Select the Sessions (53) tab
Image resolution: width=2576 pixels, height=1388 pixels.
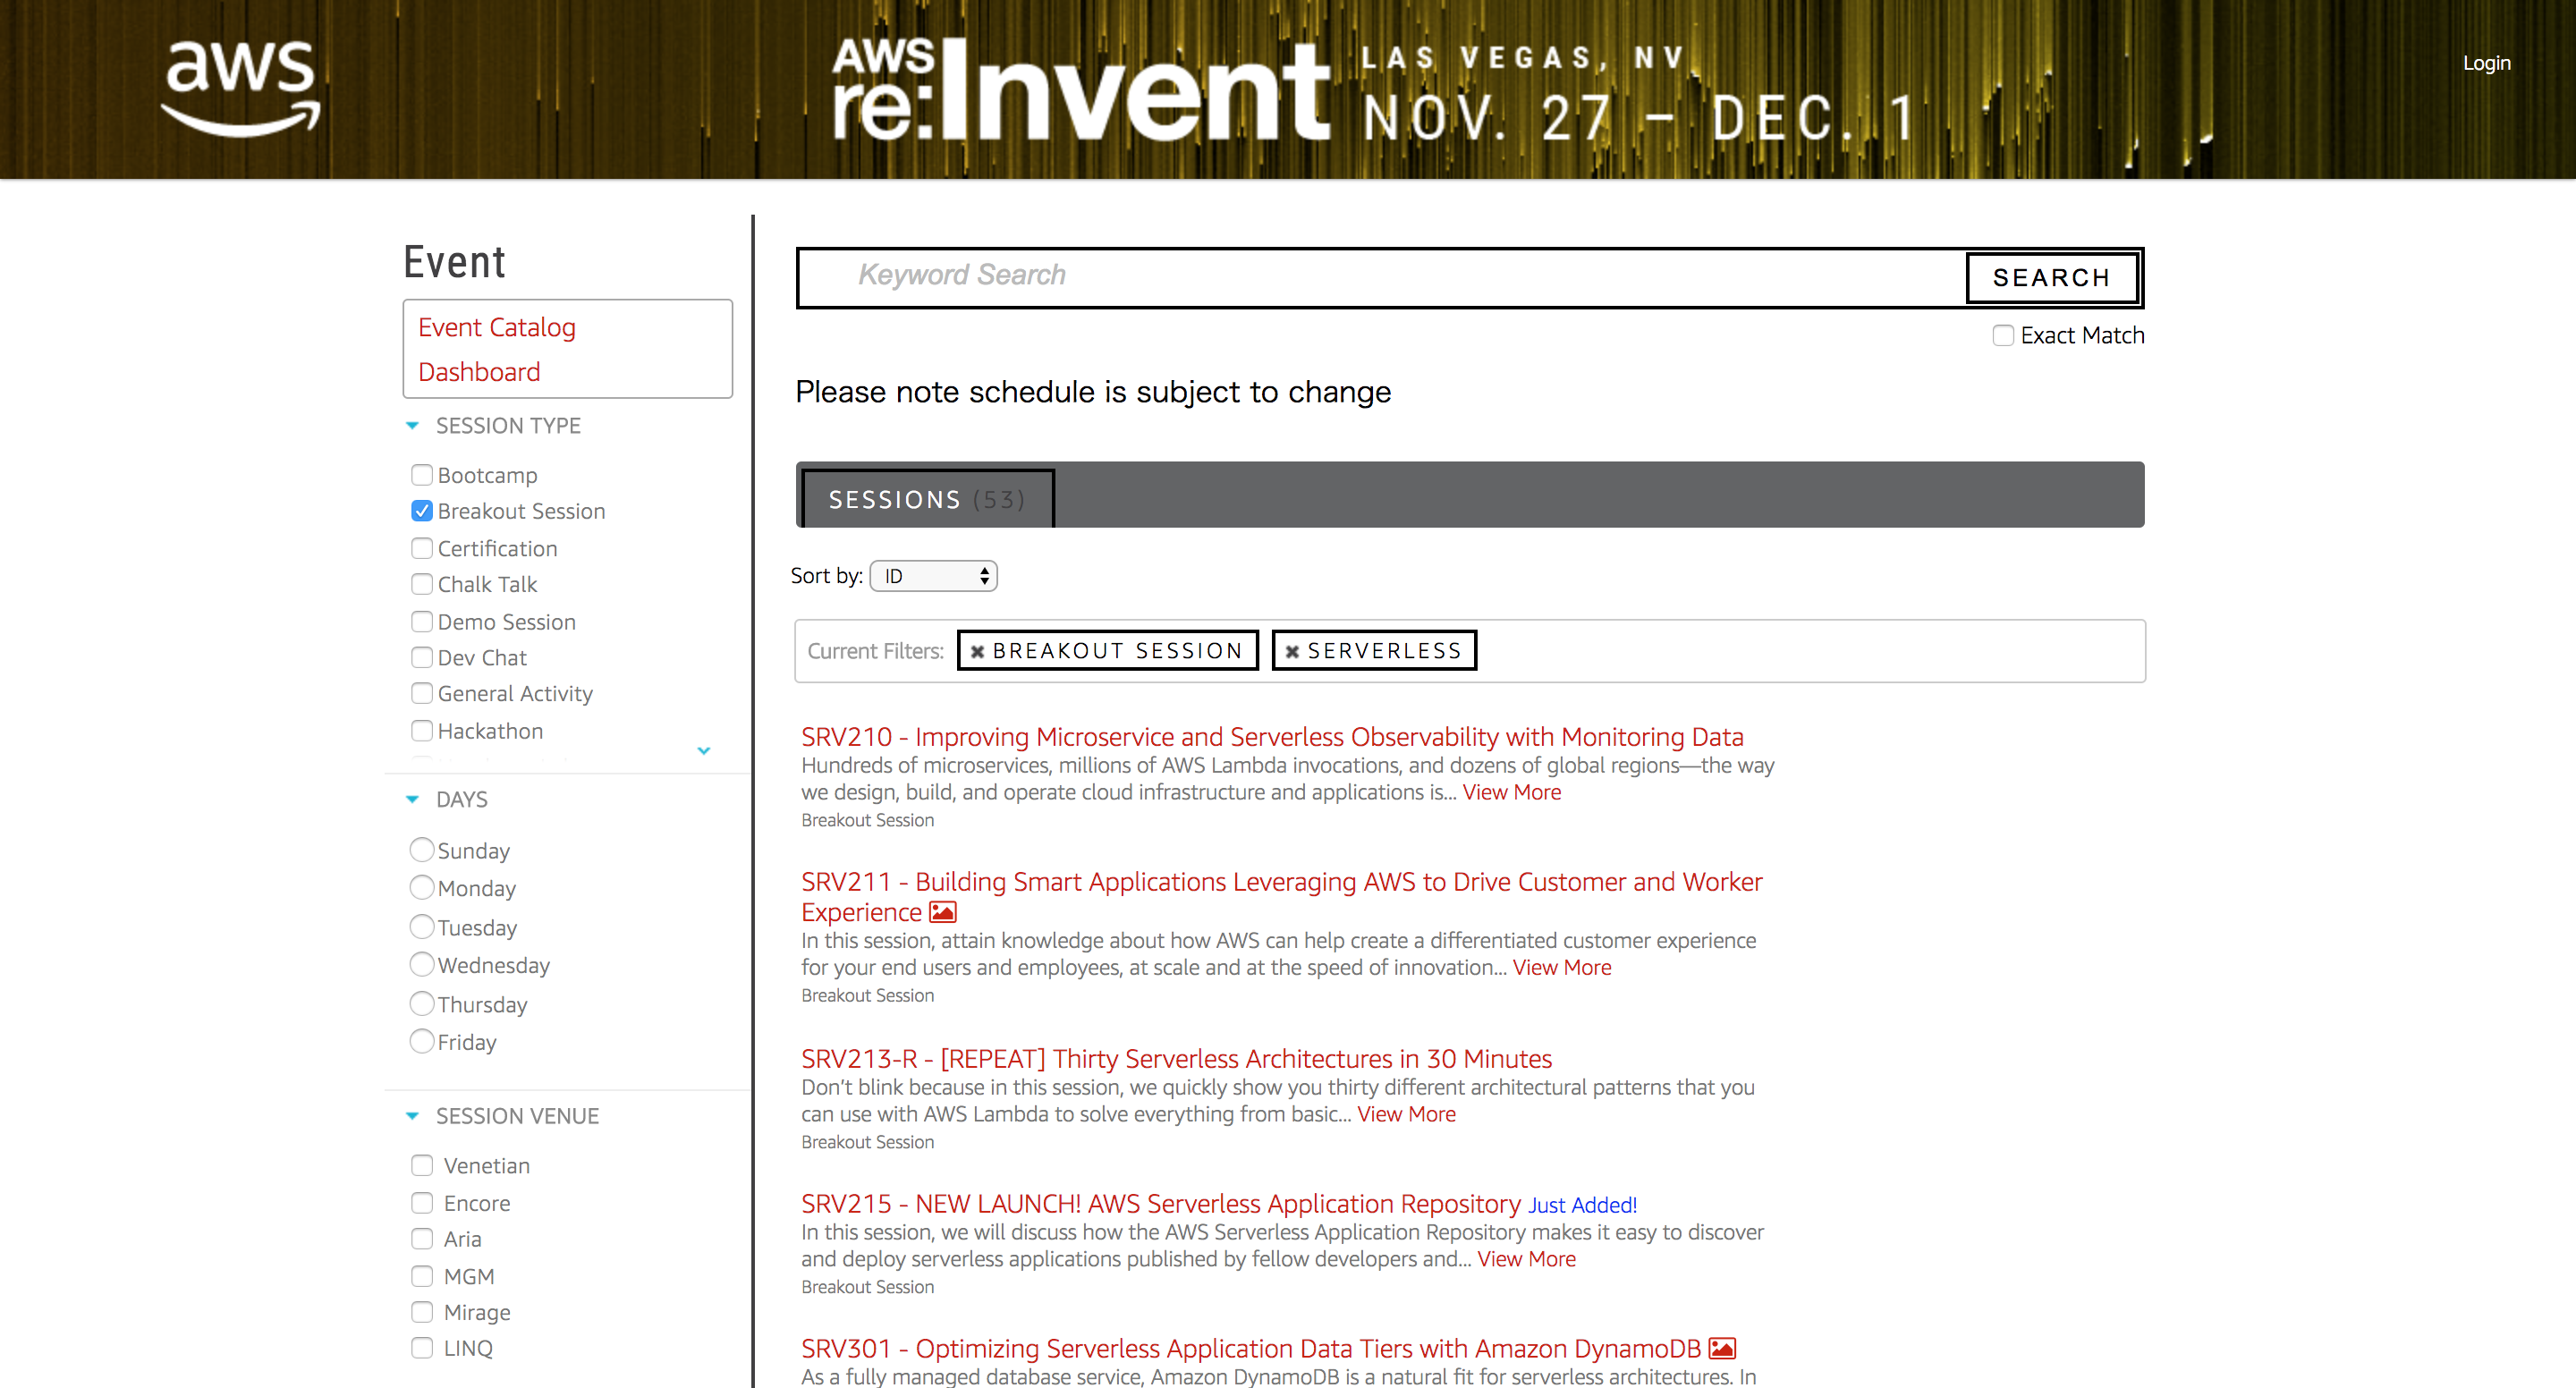pos(926,499)
